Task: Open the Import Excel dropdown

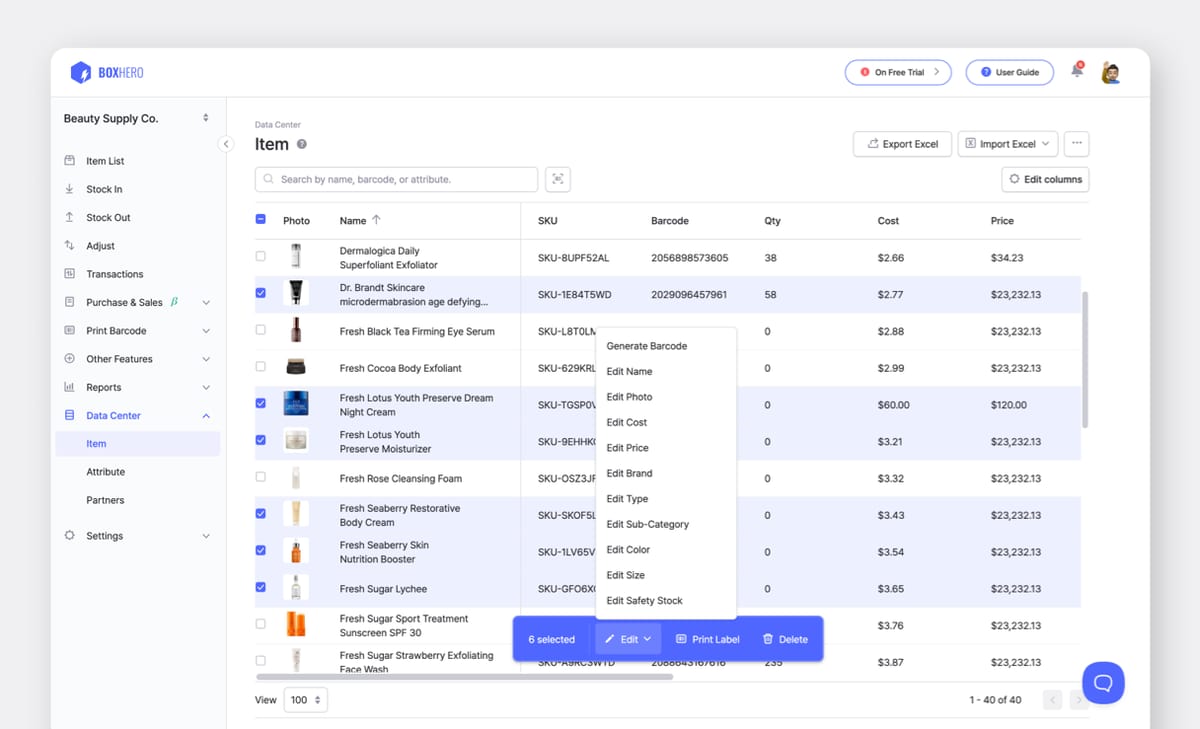Action: point(1007,143)
